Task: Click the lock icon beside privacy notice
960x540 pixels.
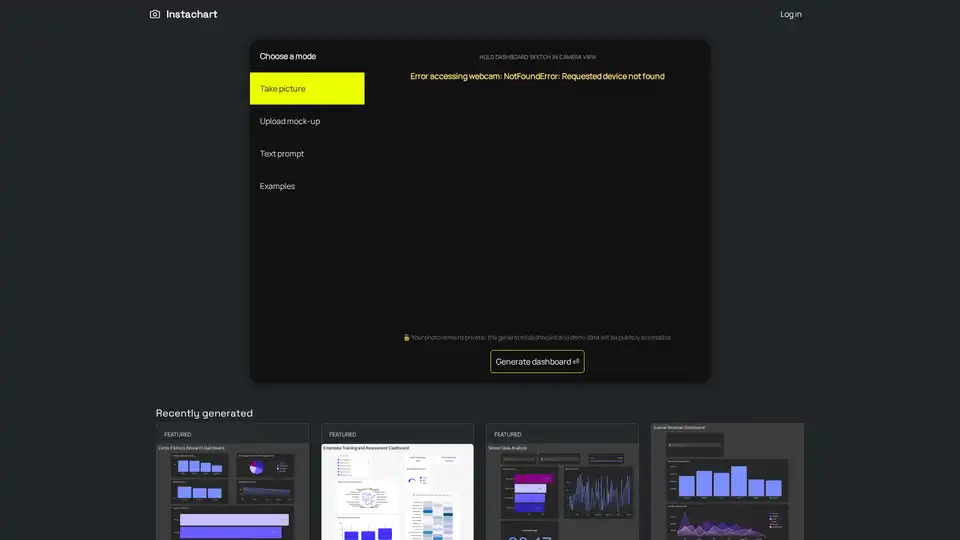Action: 406,338
